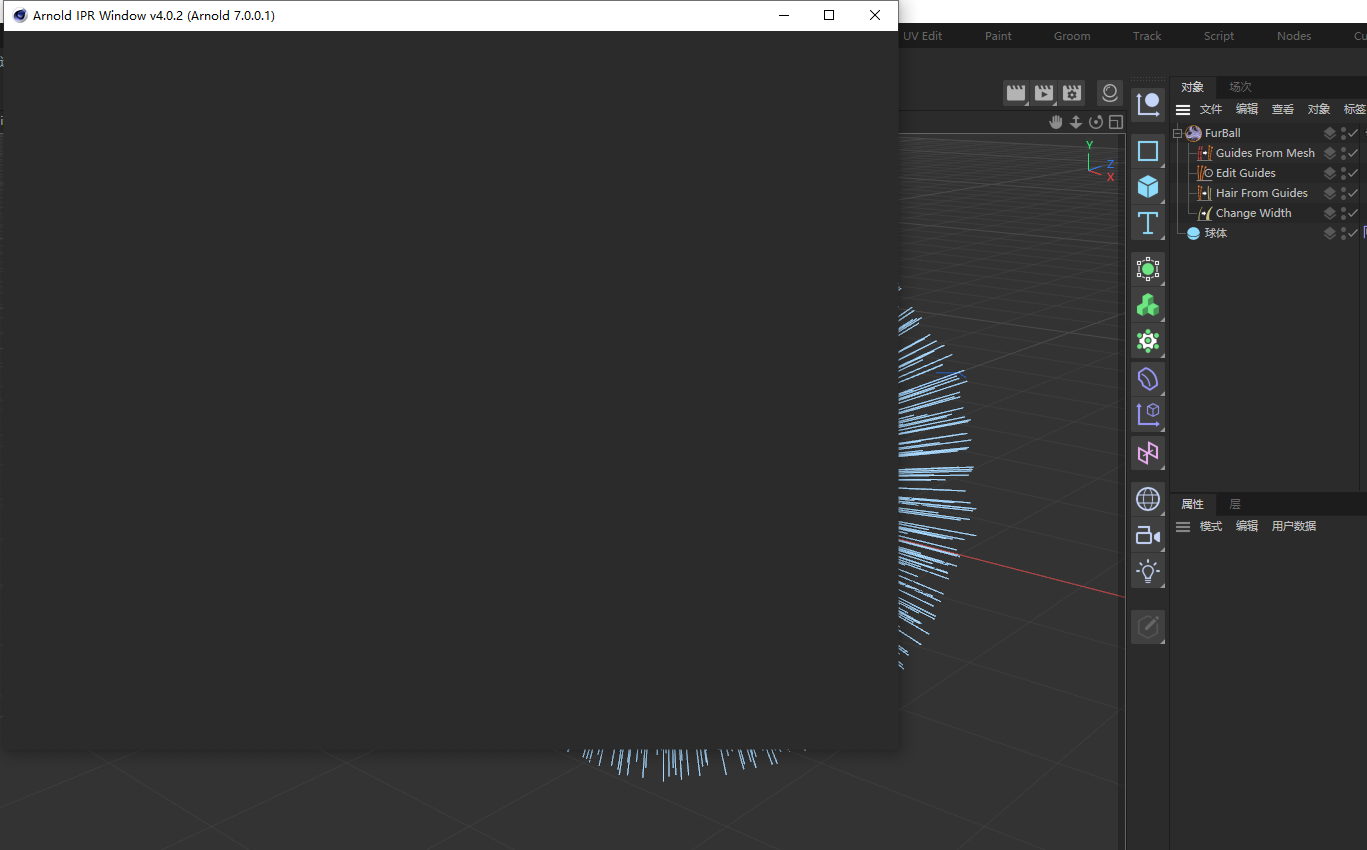
Task: Open the globe Environment objects icon
Action: click(x=1148, y=499)
